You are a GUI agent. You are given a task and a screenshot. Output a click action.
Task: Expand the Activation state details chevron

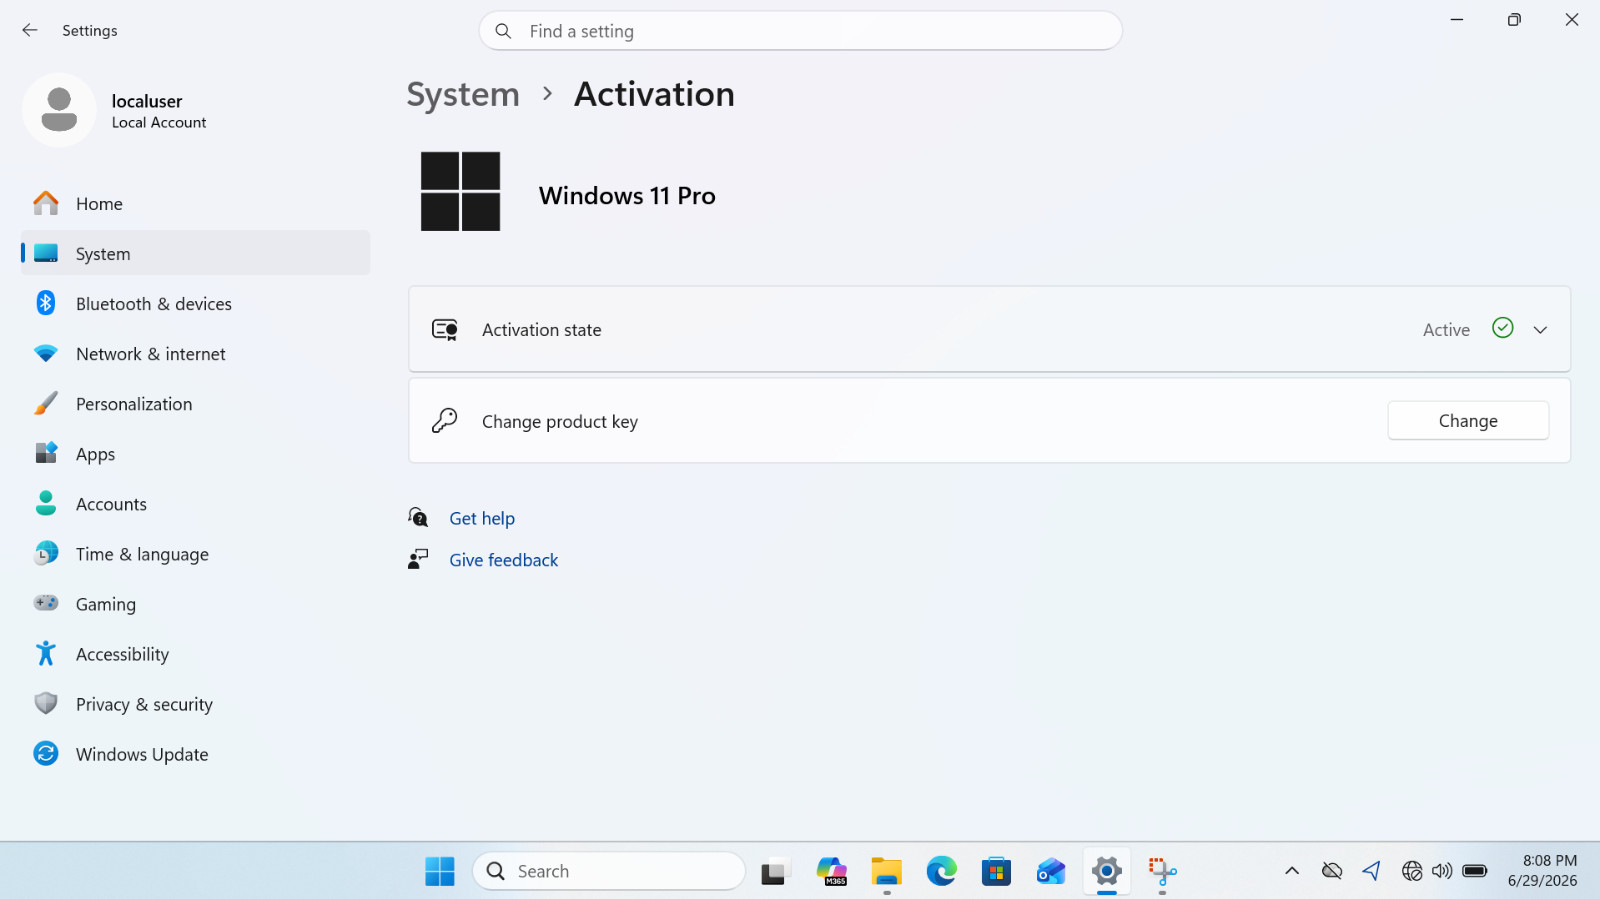pyautogui.click(x=1540, y=330)
